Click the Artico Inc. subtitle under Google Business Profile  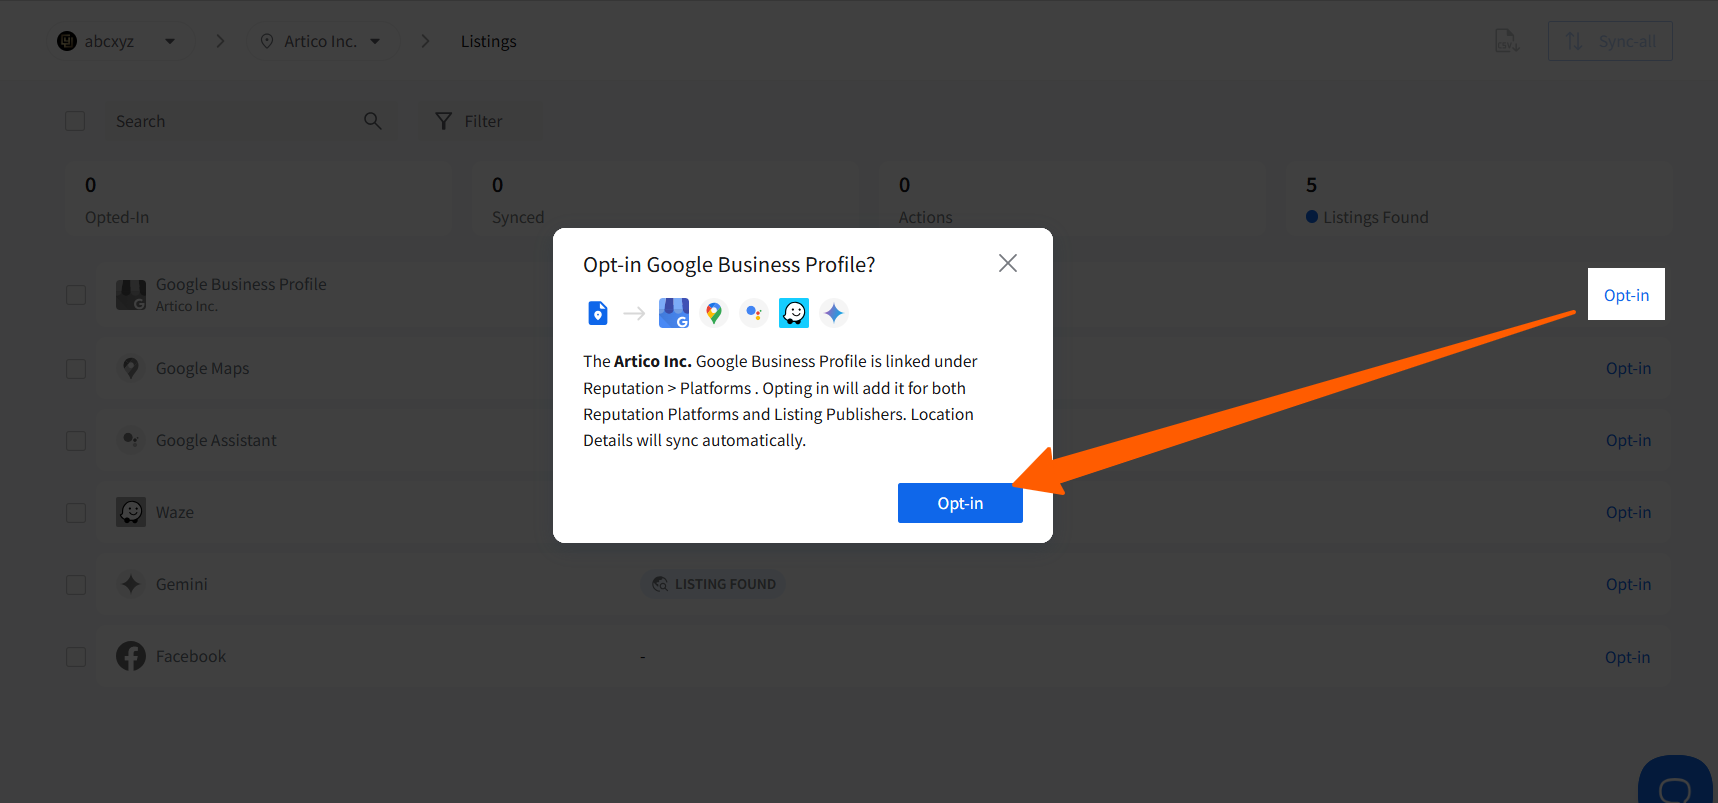point(186,306)
